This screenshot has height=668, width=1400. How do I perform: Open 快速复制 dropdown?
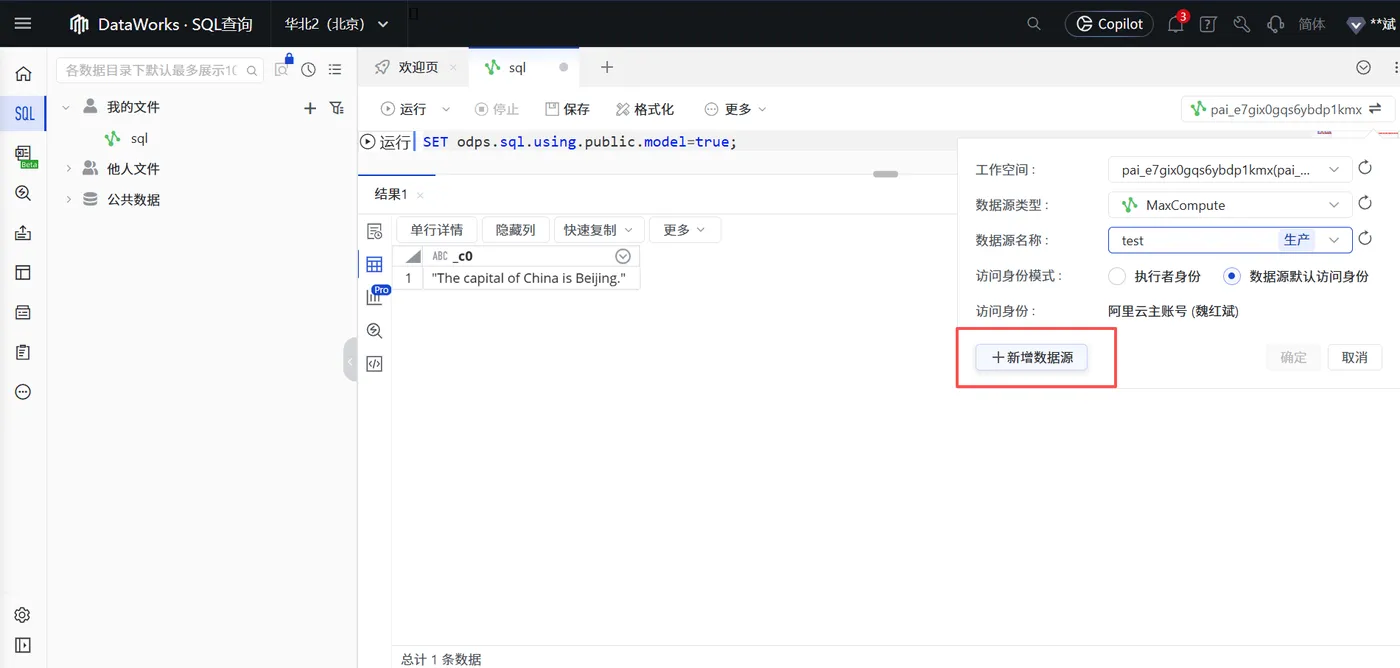coord(599,230)
